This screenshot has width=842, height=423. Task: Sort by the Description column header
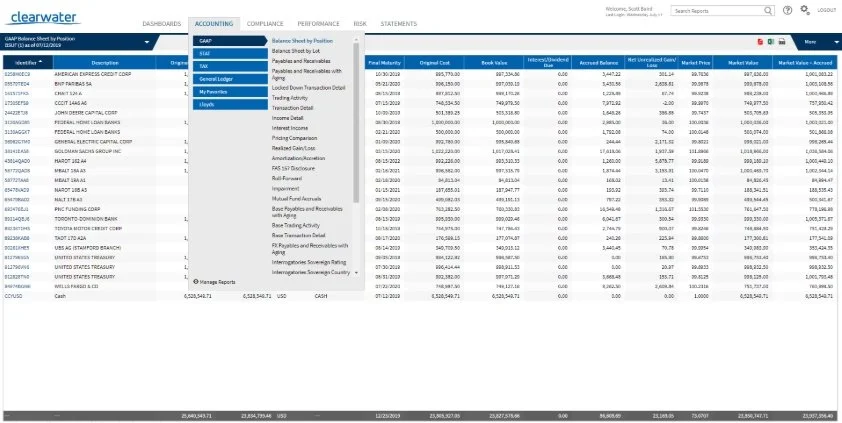pos(105,63)
